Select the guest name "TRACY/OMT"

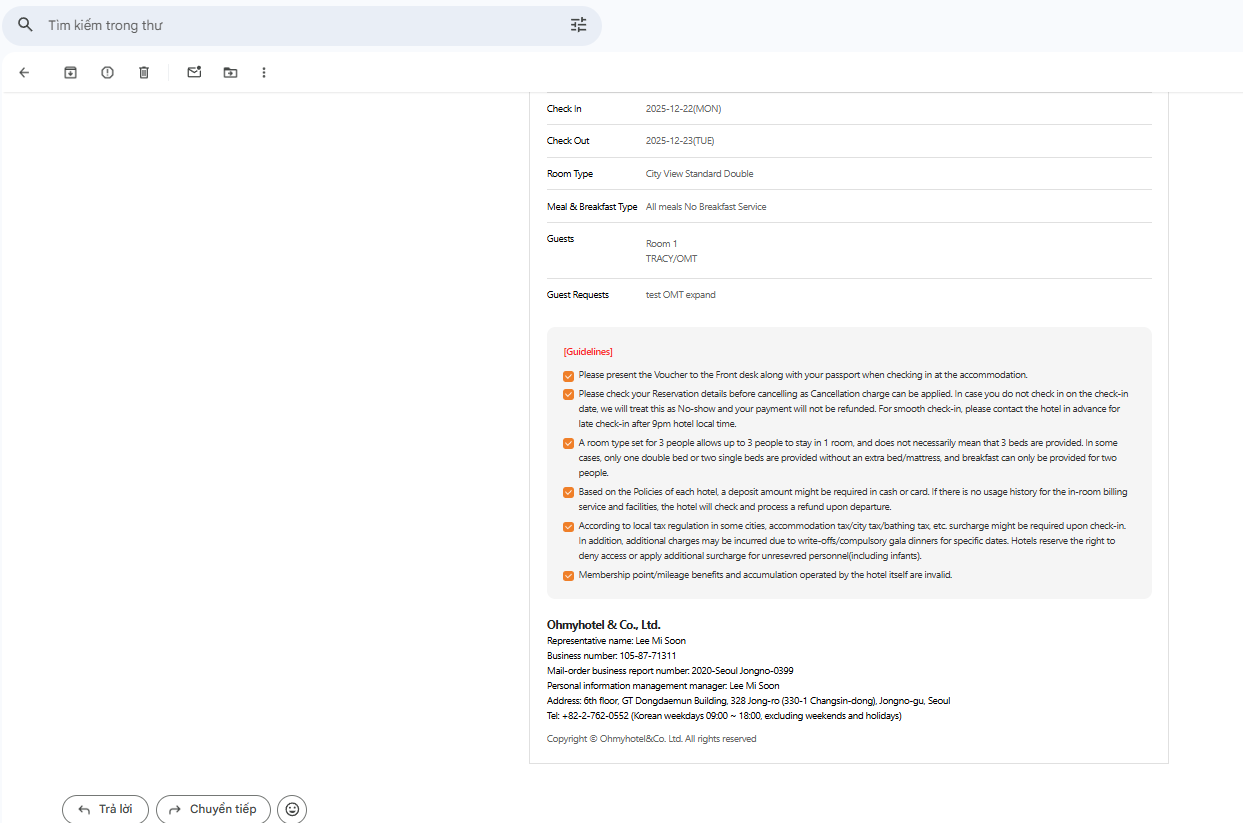click(672, 259)
